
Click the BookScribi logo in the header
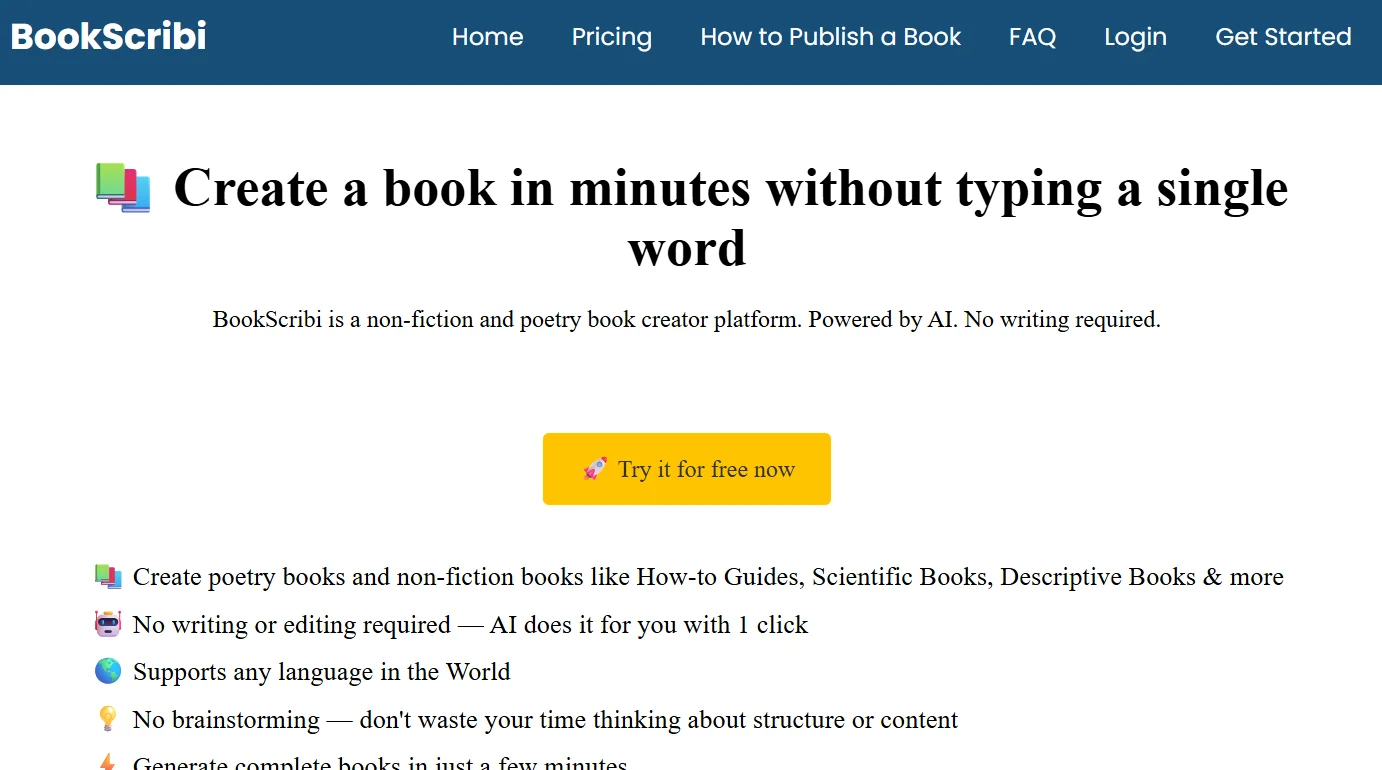pos(107,36)
